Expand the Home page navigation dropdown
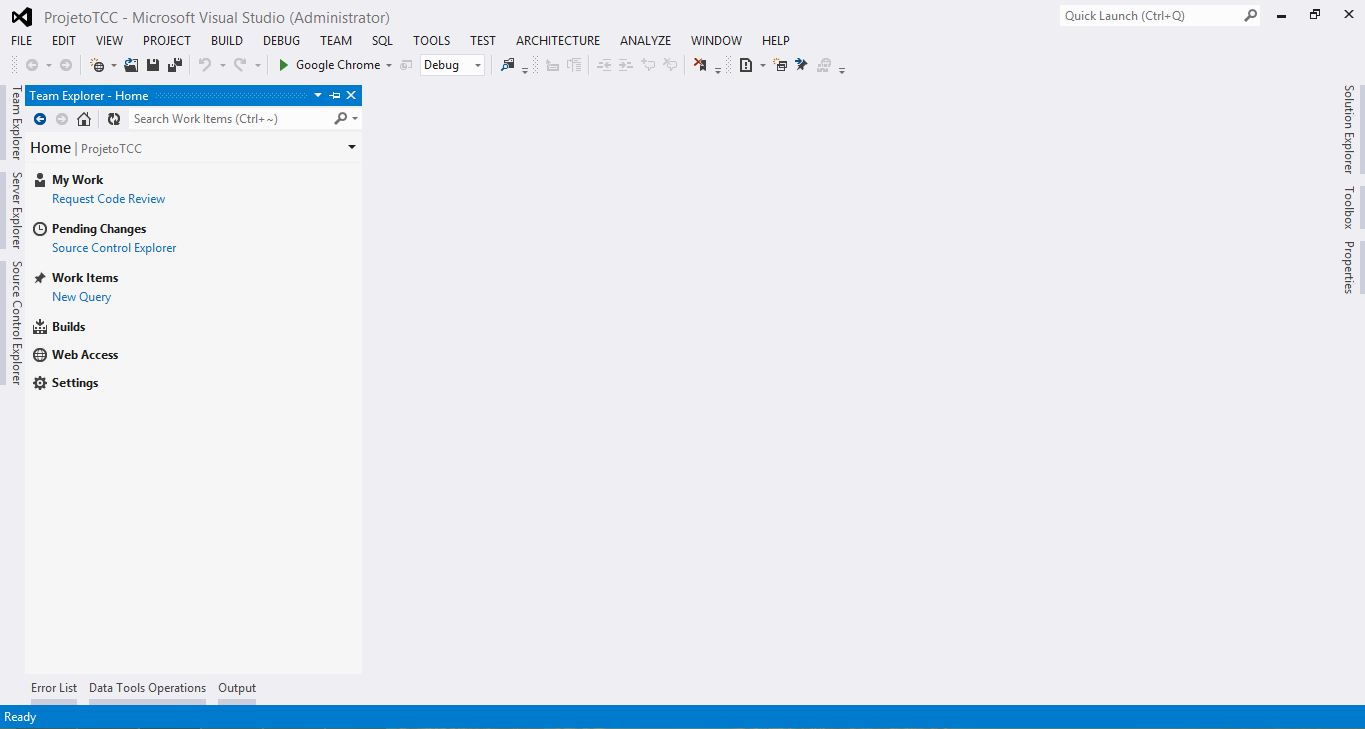This screenshot has height=729, width=1365. click(x=352, y=148)
